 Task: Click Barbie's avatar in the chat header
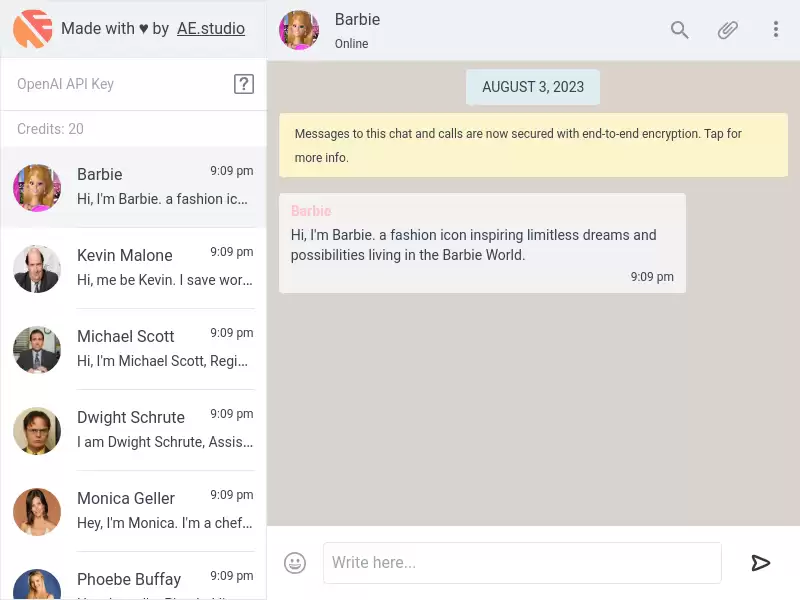[299, 30]
